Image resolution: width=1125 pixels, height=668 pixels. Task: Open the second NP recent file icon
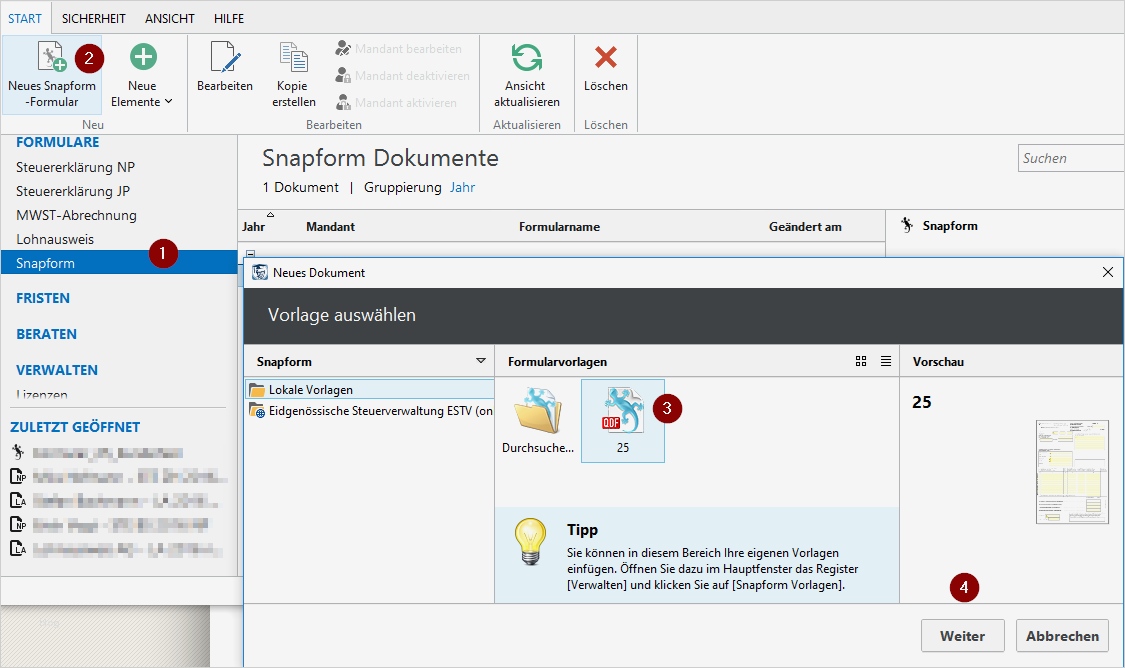click(x=18, y=524)
